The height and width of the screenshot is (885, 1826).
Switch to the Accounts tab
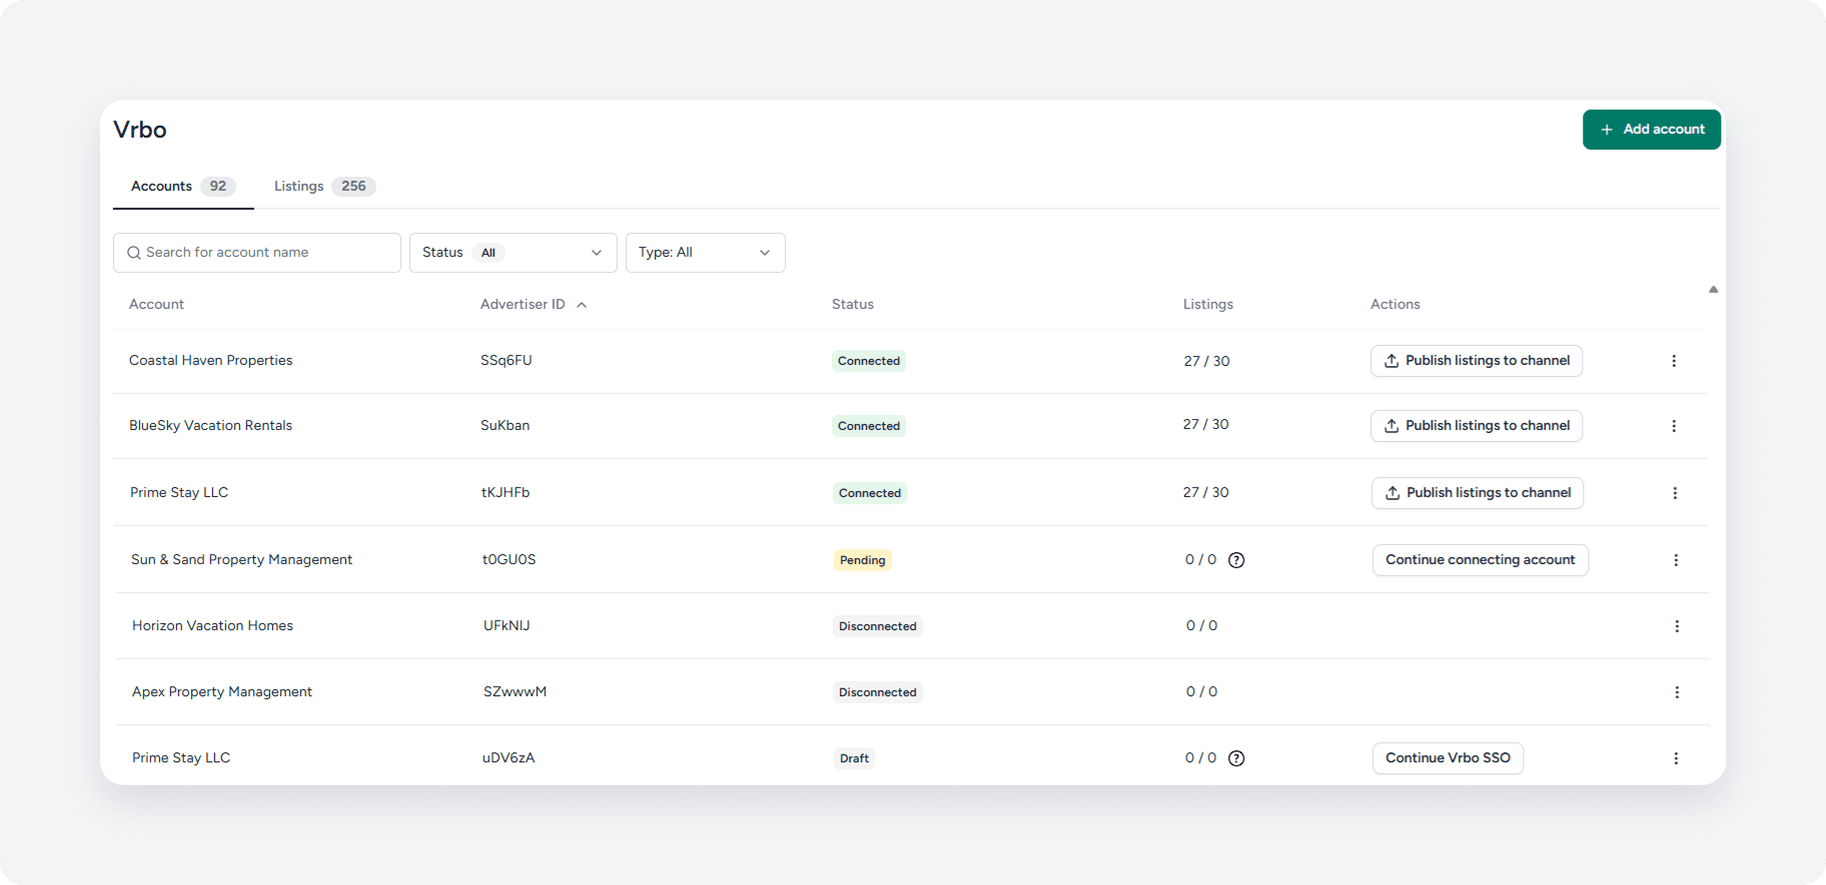(183, 186)
